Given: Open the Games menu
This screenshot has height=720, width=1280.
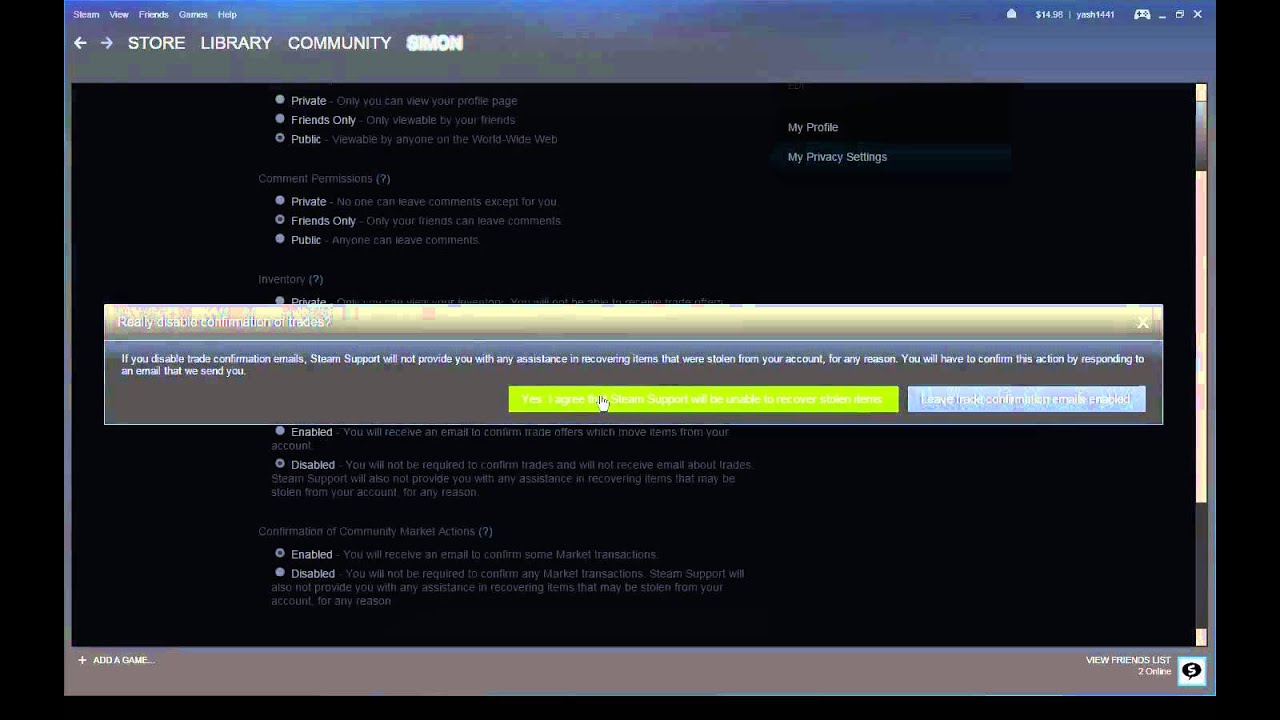Looking at the screenshot, I should tap(193, 14).
